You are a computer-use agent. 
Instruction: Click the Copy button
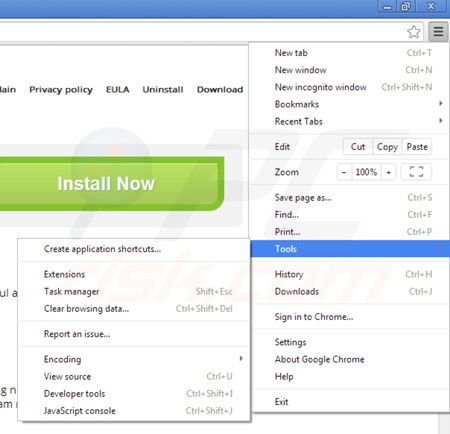click(x=387, y=147)
